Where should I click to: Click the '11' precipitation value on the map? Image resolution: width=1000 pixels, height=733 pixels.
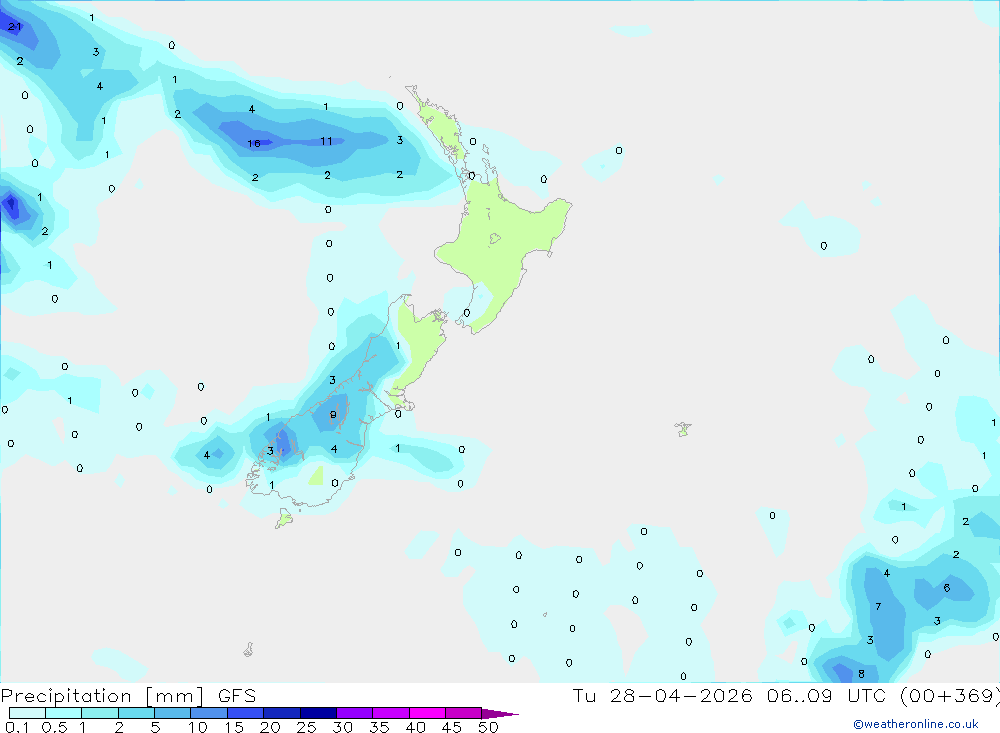tap(327, 141)
